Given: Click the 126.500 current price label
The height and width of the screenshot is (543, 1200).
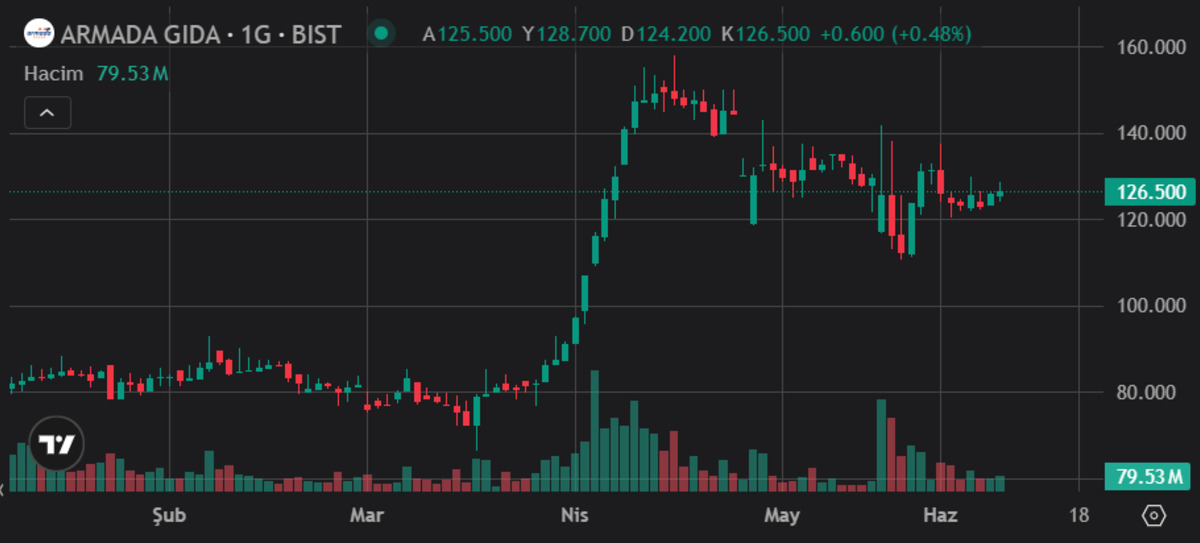Looking at the screenshot, I should click(x=1150, y=192).
